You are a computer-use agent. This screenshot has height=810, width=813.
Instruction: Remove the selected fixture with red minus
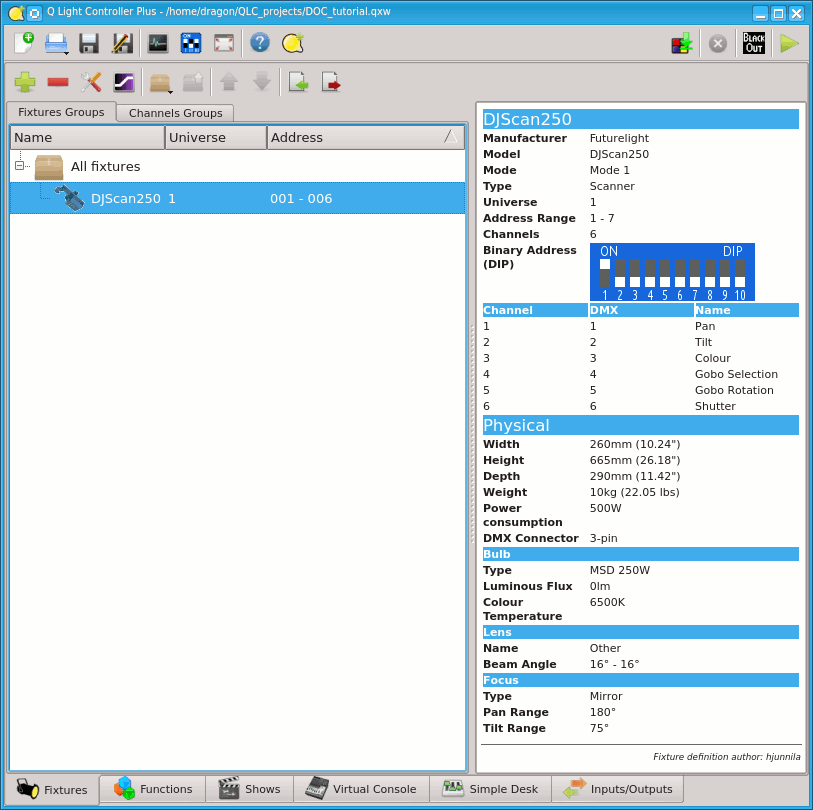click(58, 82)
